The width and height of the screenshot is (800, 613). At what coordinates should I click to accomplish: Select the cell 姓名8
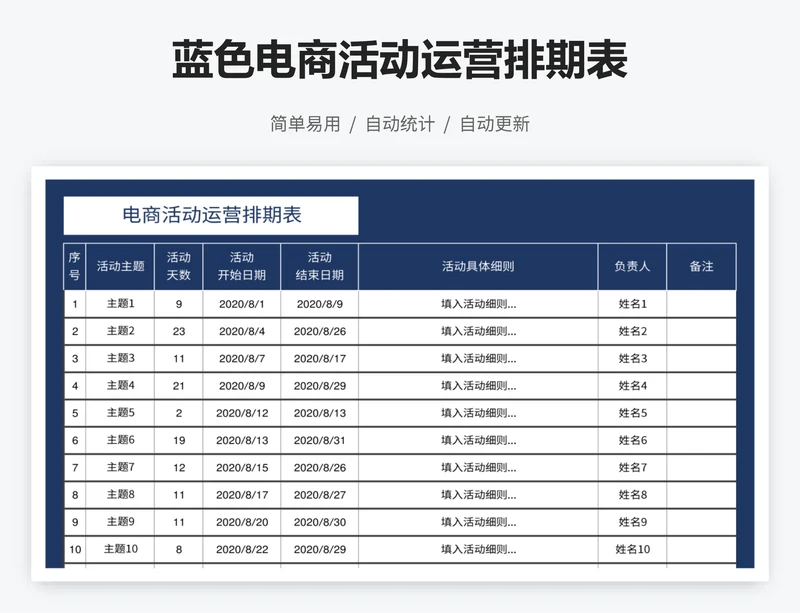pyautogui.click(x=632, y=495)
